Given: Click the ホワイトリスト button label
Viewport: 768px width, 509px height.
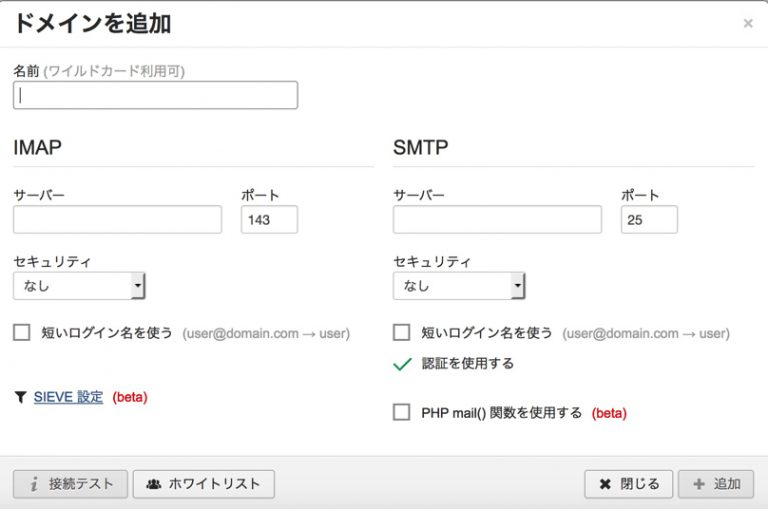Looking at the screenshot, I should click(x=214, y=484).
